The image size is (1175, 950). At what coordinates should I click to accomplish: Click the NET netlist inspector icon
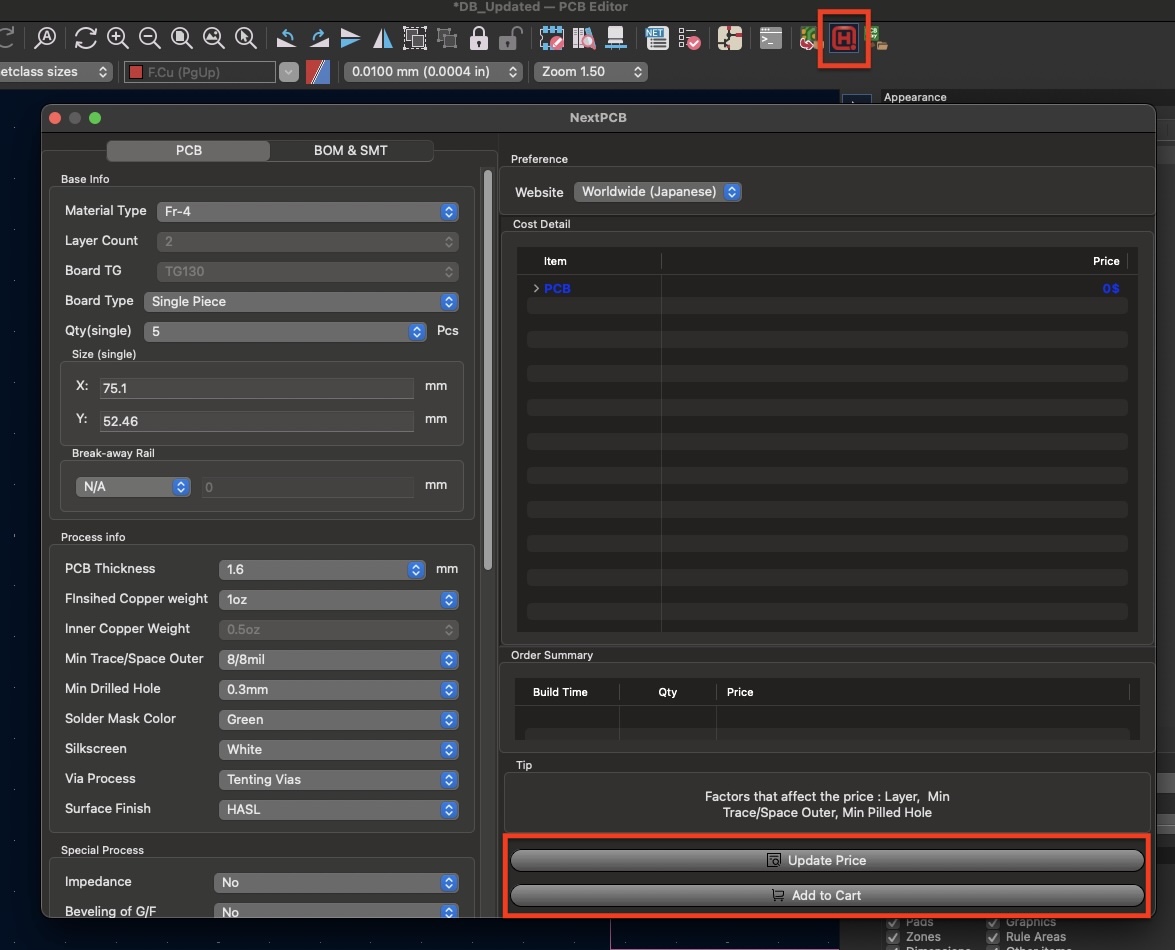(x=656, y=37)
